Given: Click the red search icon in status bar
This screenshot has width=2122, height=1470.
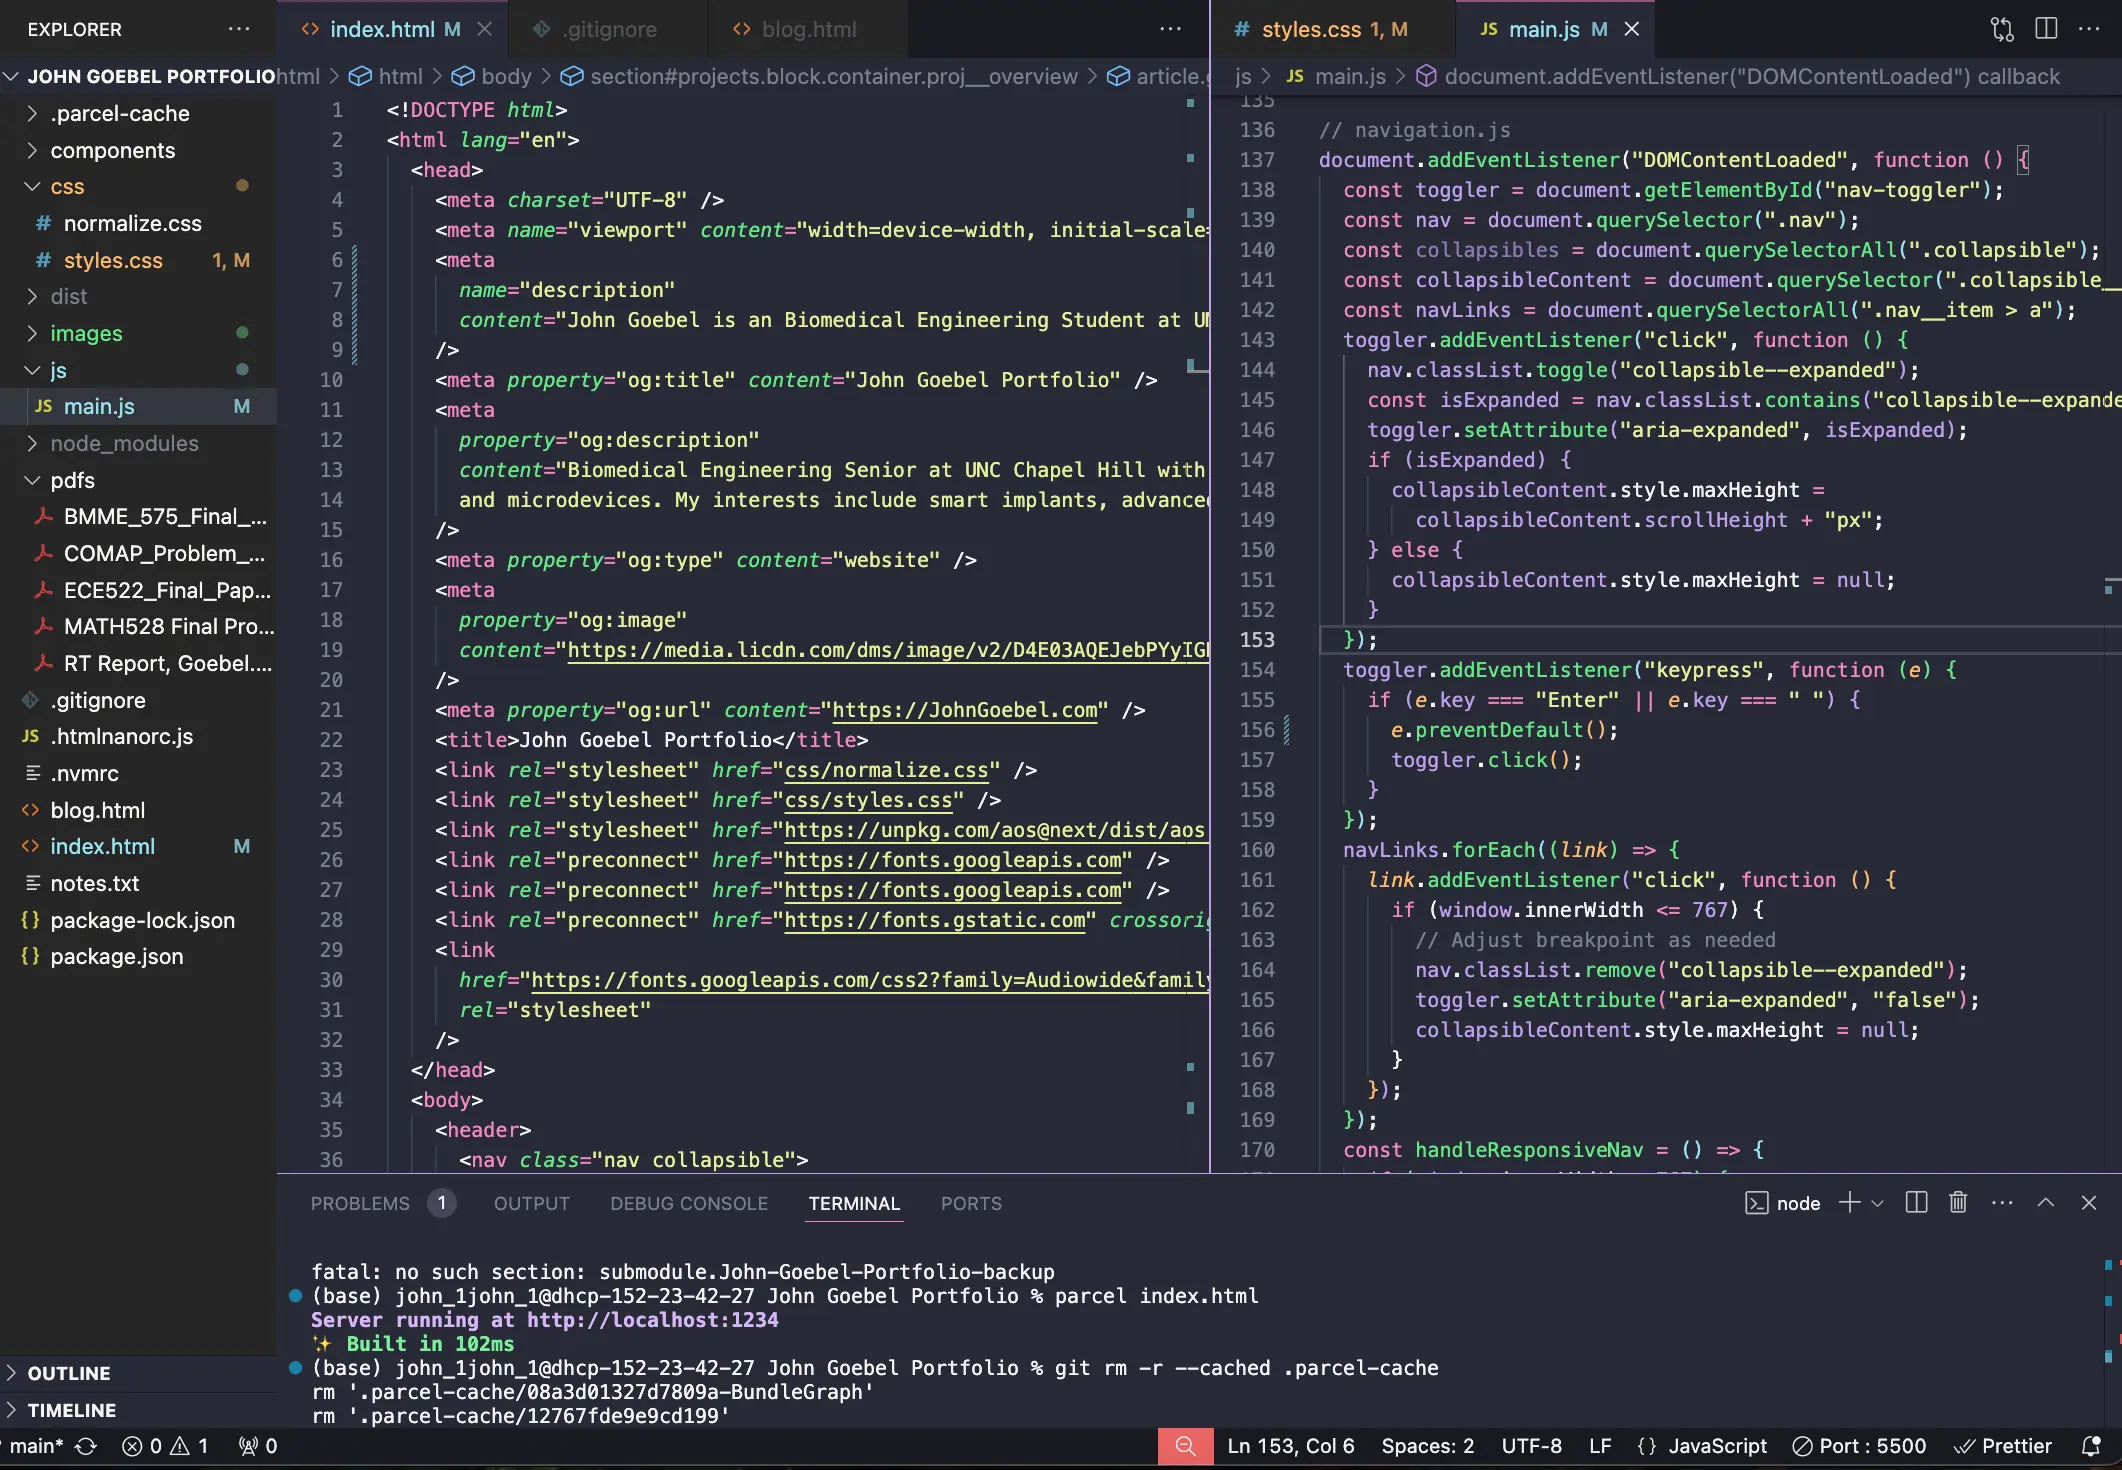Looking at the screenshot, I should point(1185,1446).
